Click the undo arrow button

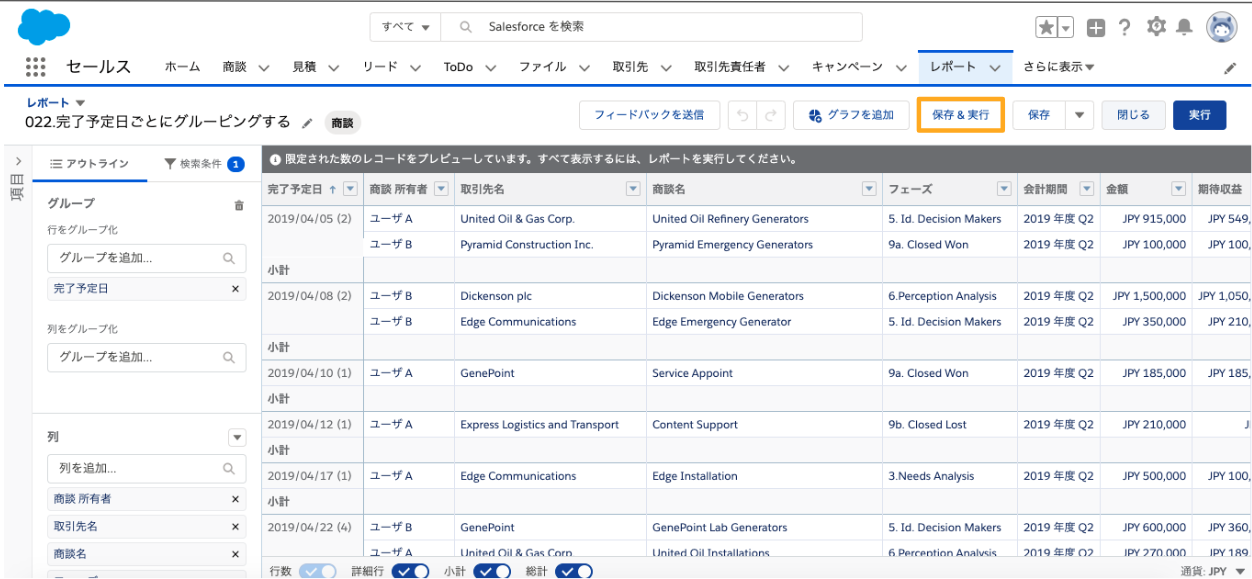[x=742, y=115]
